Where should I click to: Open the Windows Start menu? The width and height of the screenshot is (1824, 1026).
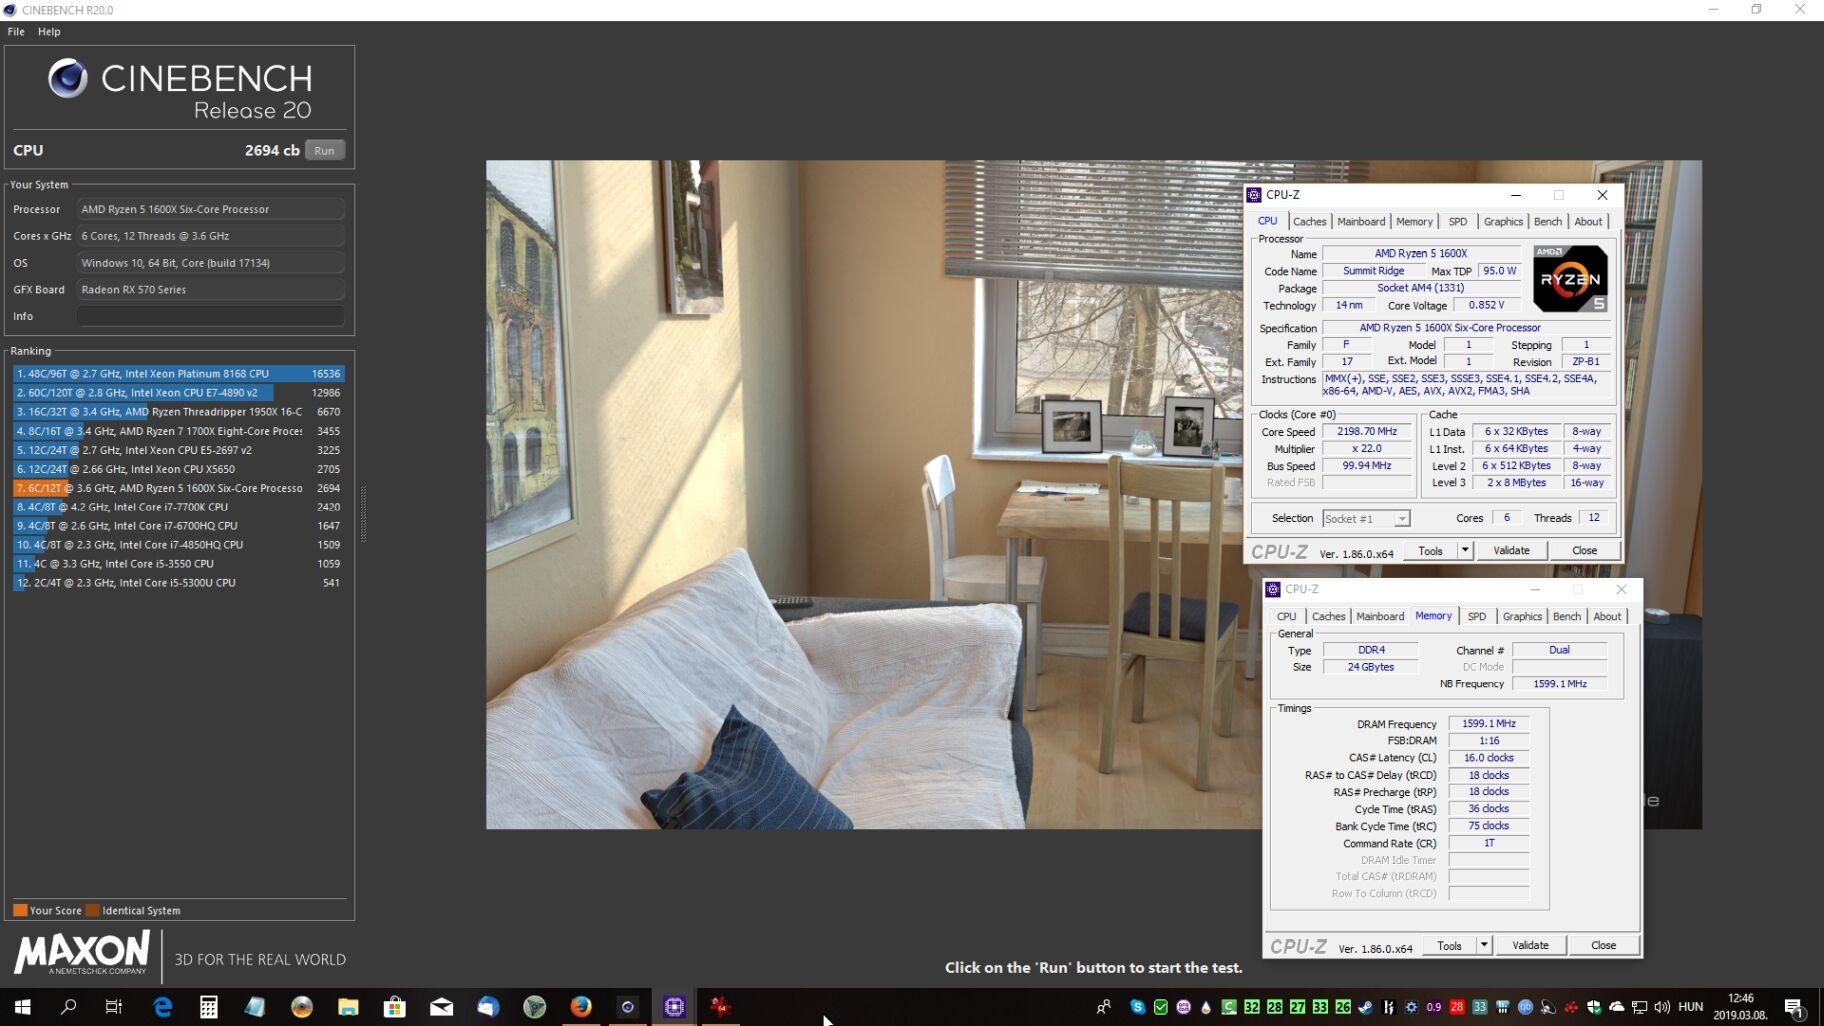(22, 1007)
